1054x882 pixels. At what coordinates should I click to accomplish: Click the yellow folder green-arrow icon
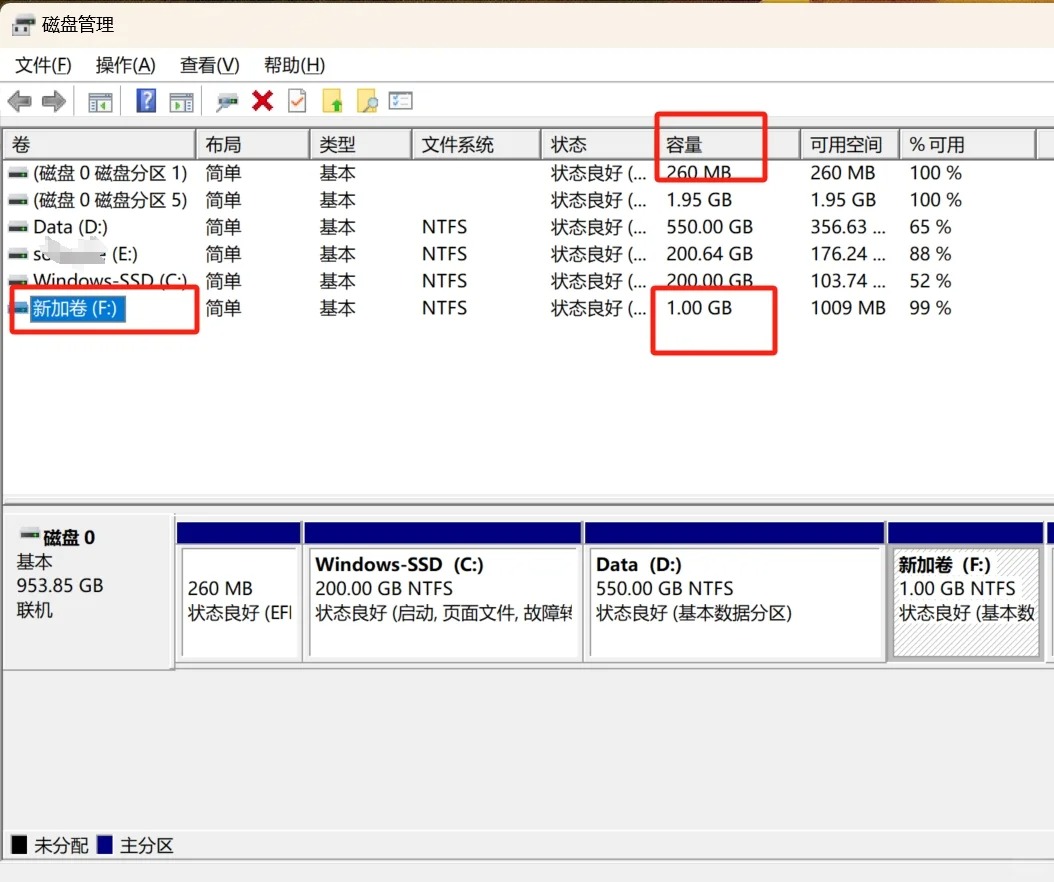pos(333,101)
